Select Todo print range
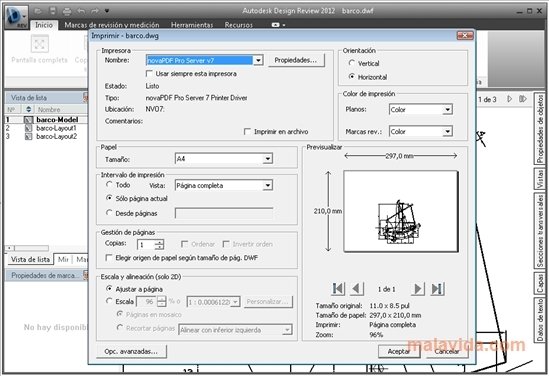The image size is (549, 376). tap(109, 184)
